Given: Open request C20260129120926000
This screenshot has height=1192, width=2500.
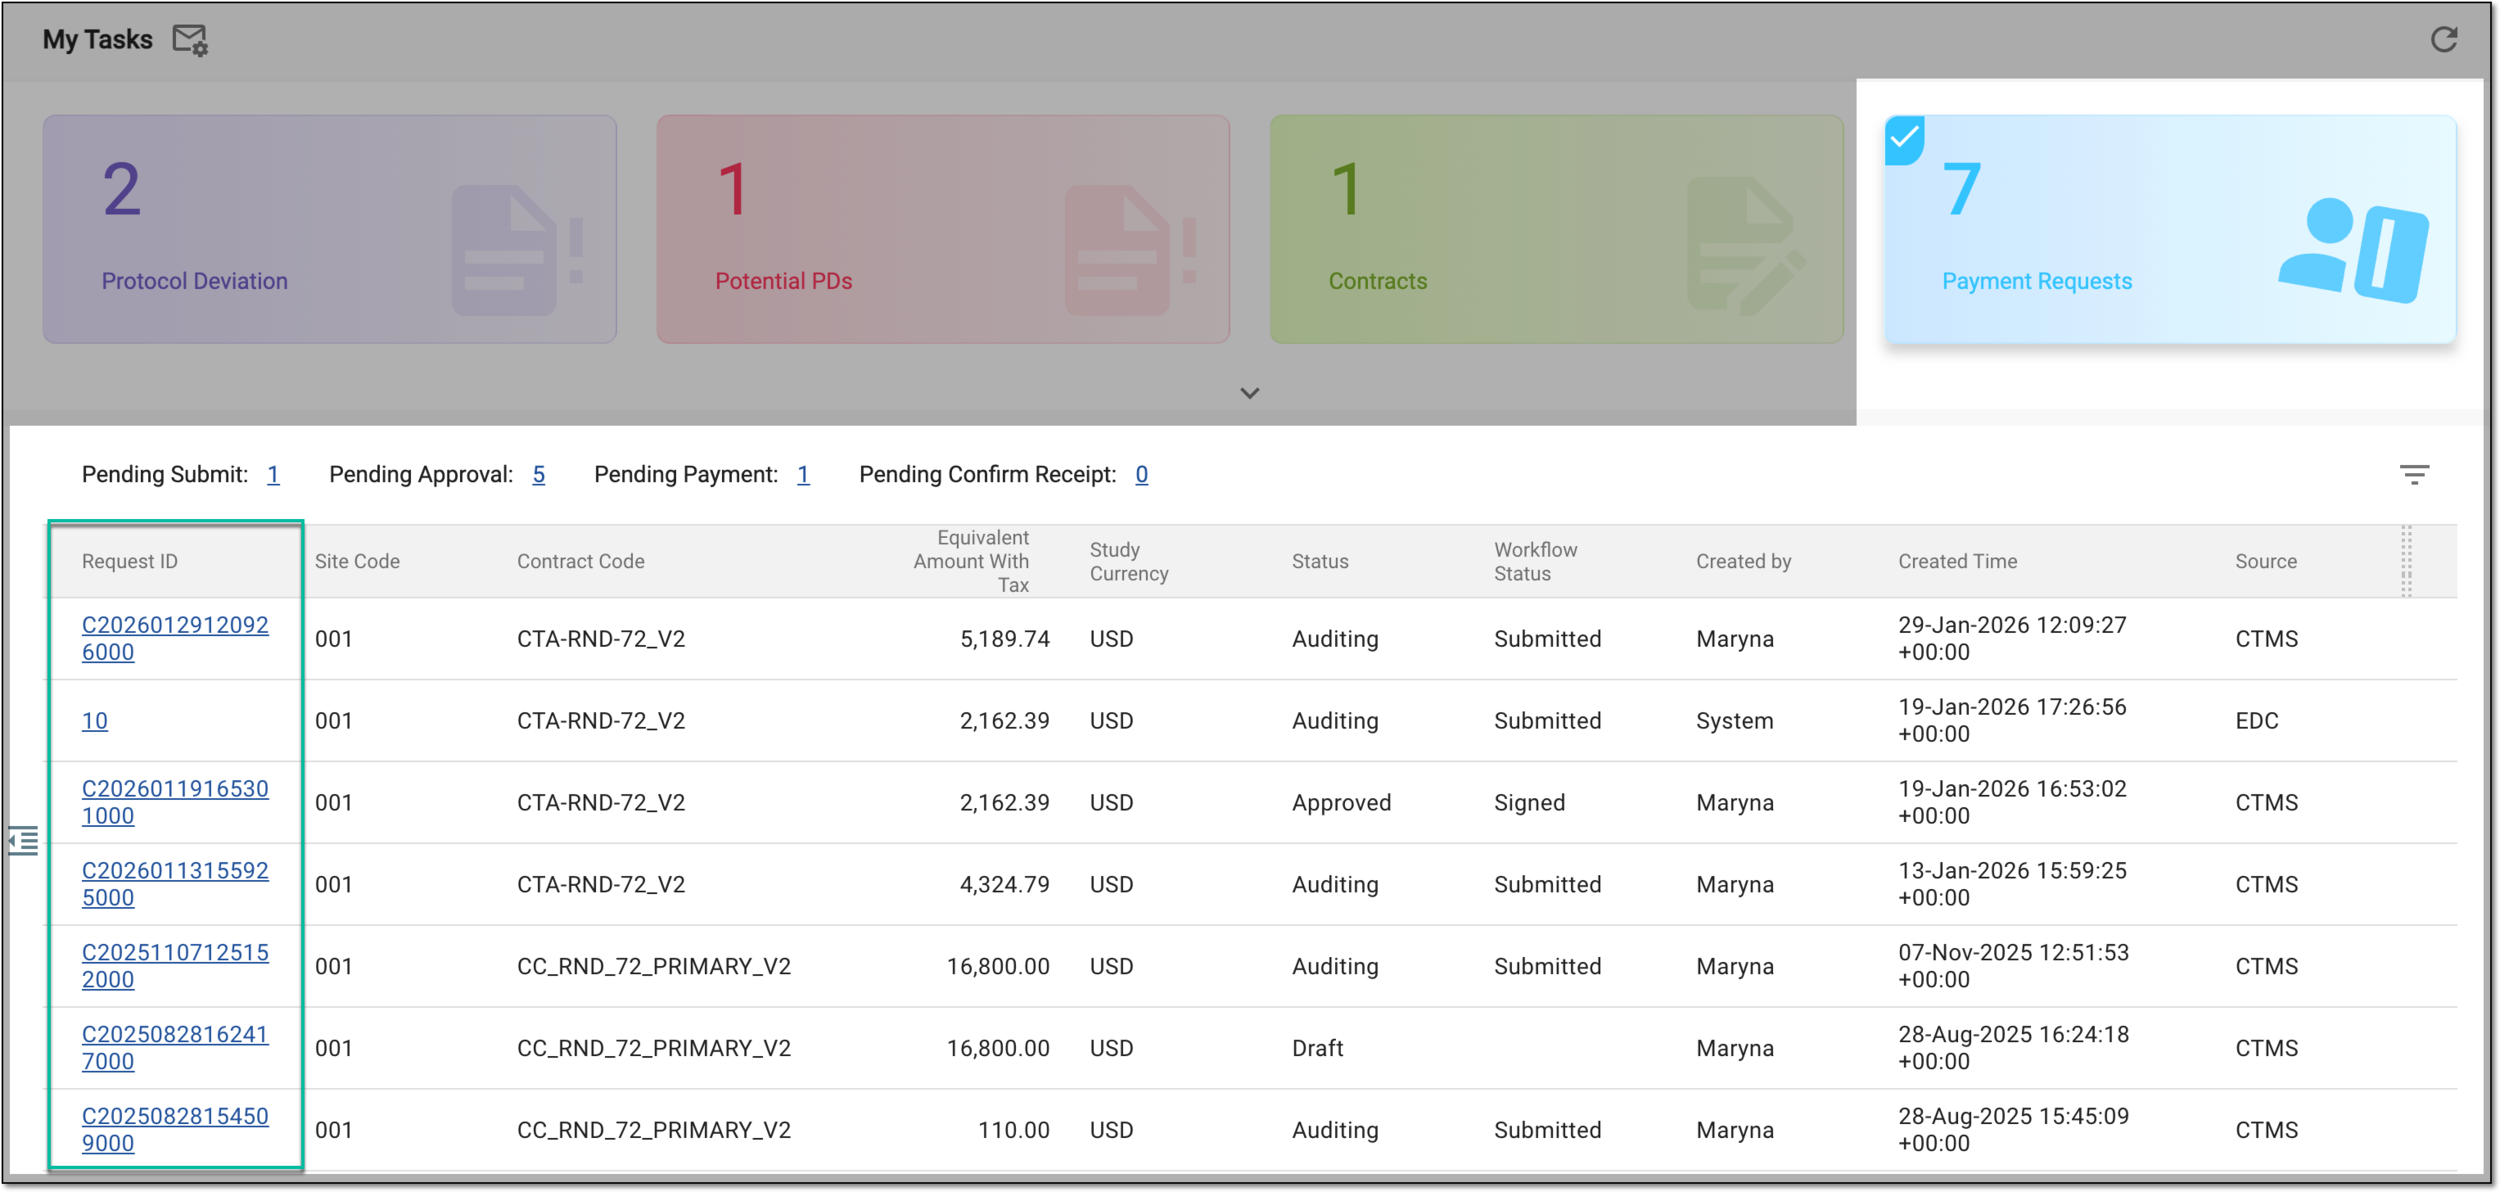Looking at the screenshot, I should pyautogui.click(x=175, y=638).
